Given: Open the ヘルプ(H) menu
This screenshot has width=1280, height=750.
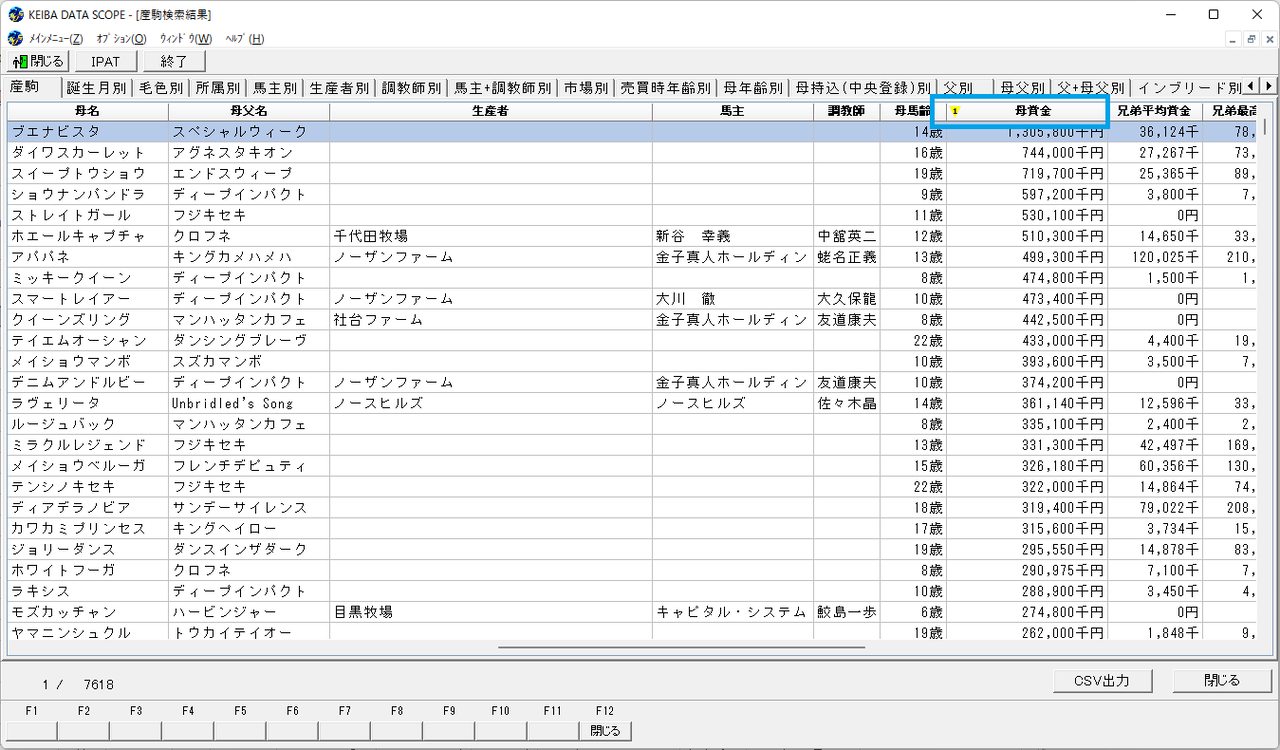Looking at the screenshot, I should click(245, 39).
